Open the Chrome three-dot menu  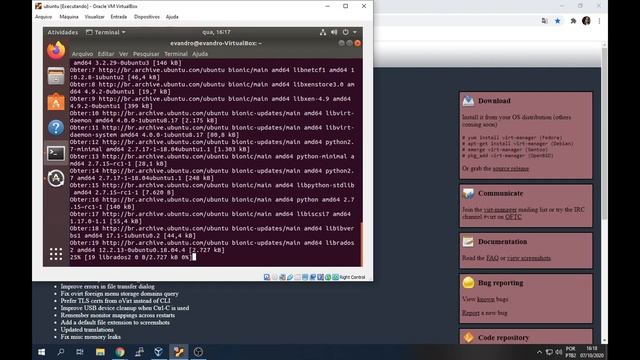click(x=599, y=21)
